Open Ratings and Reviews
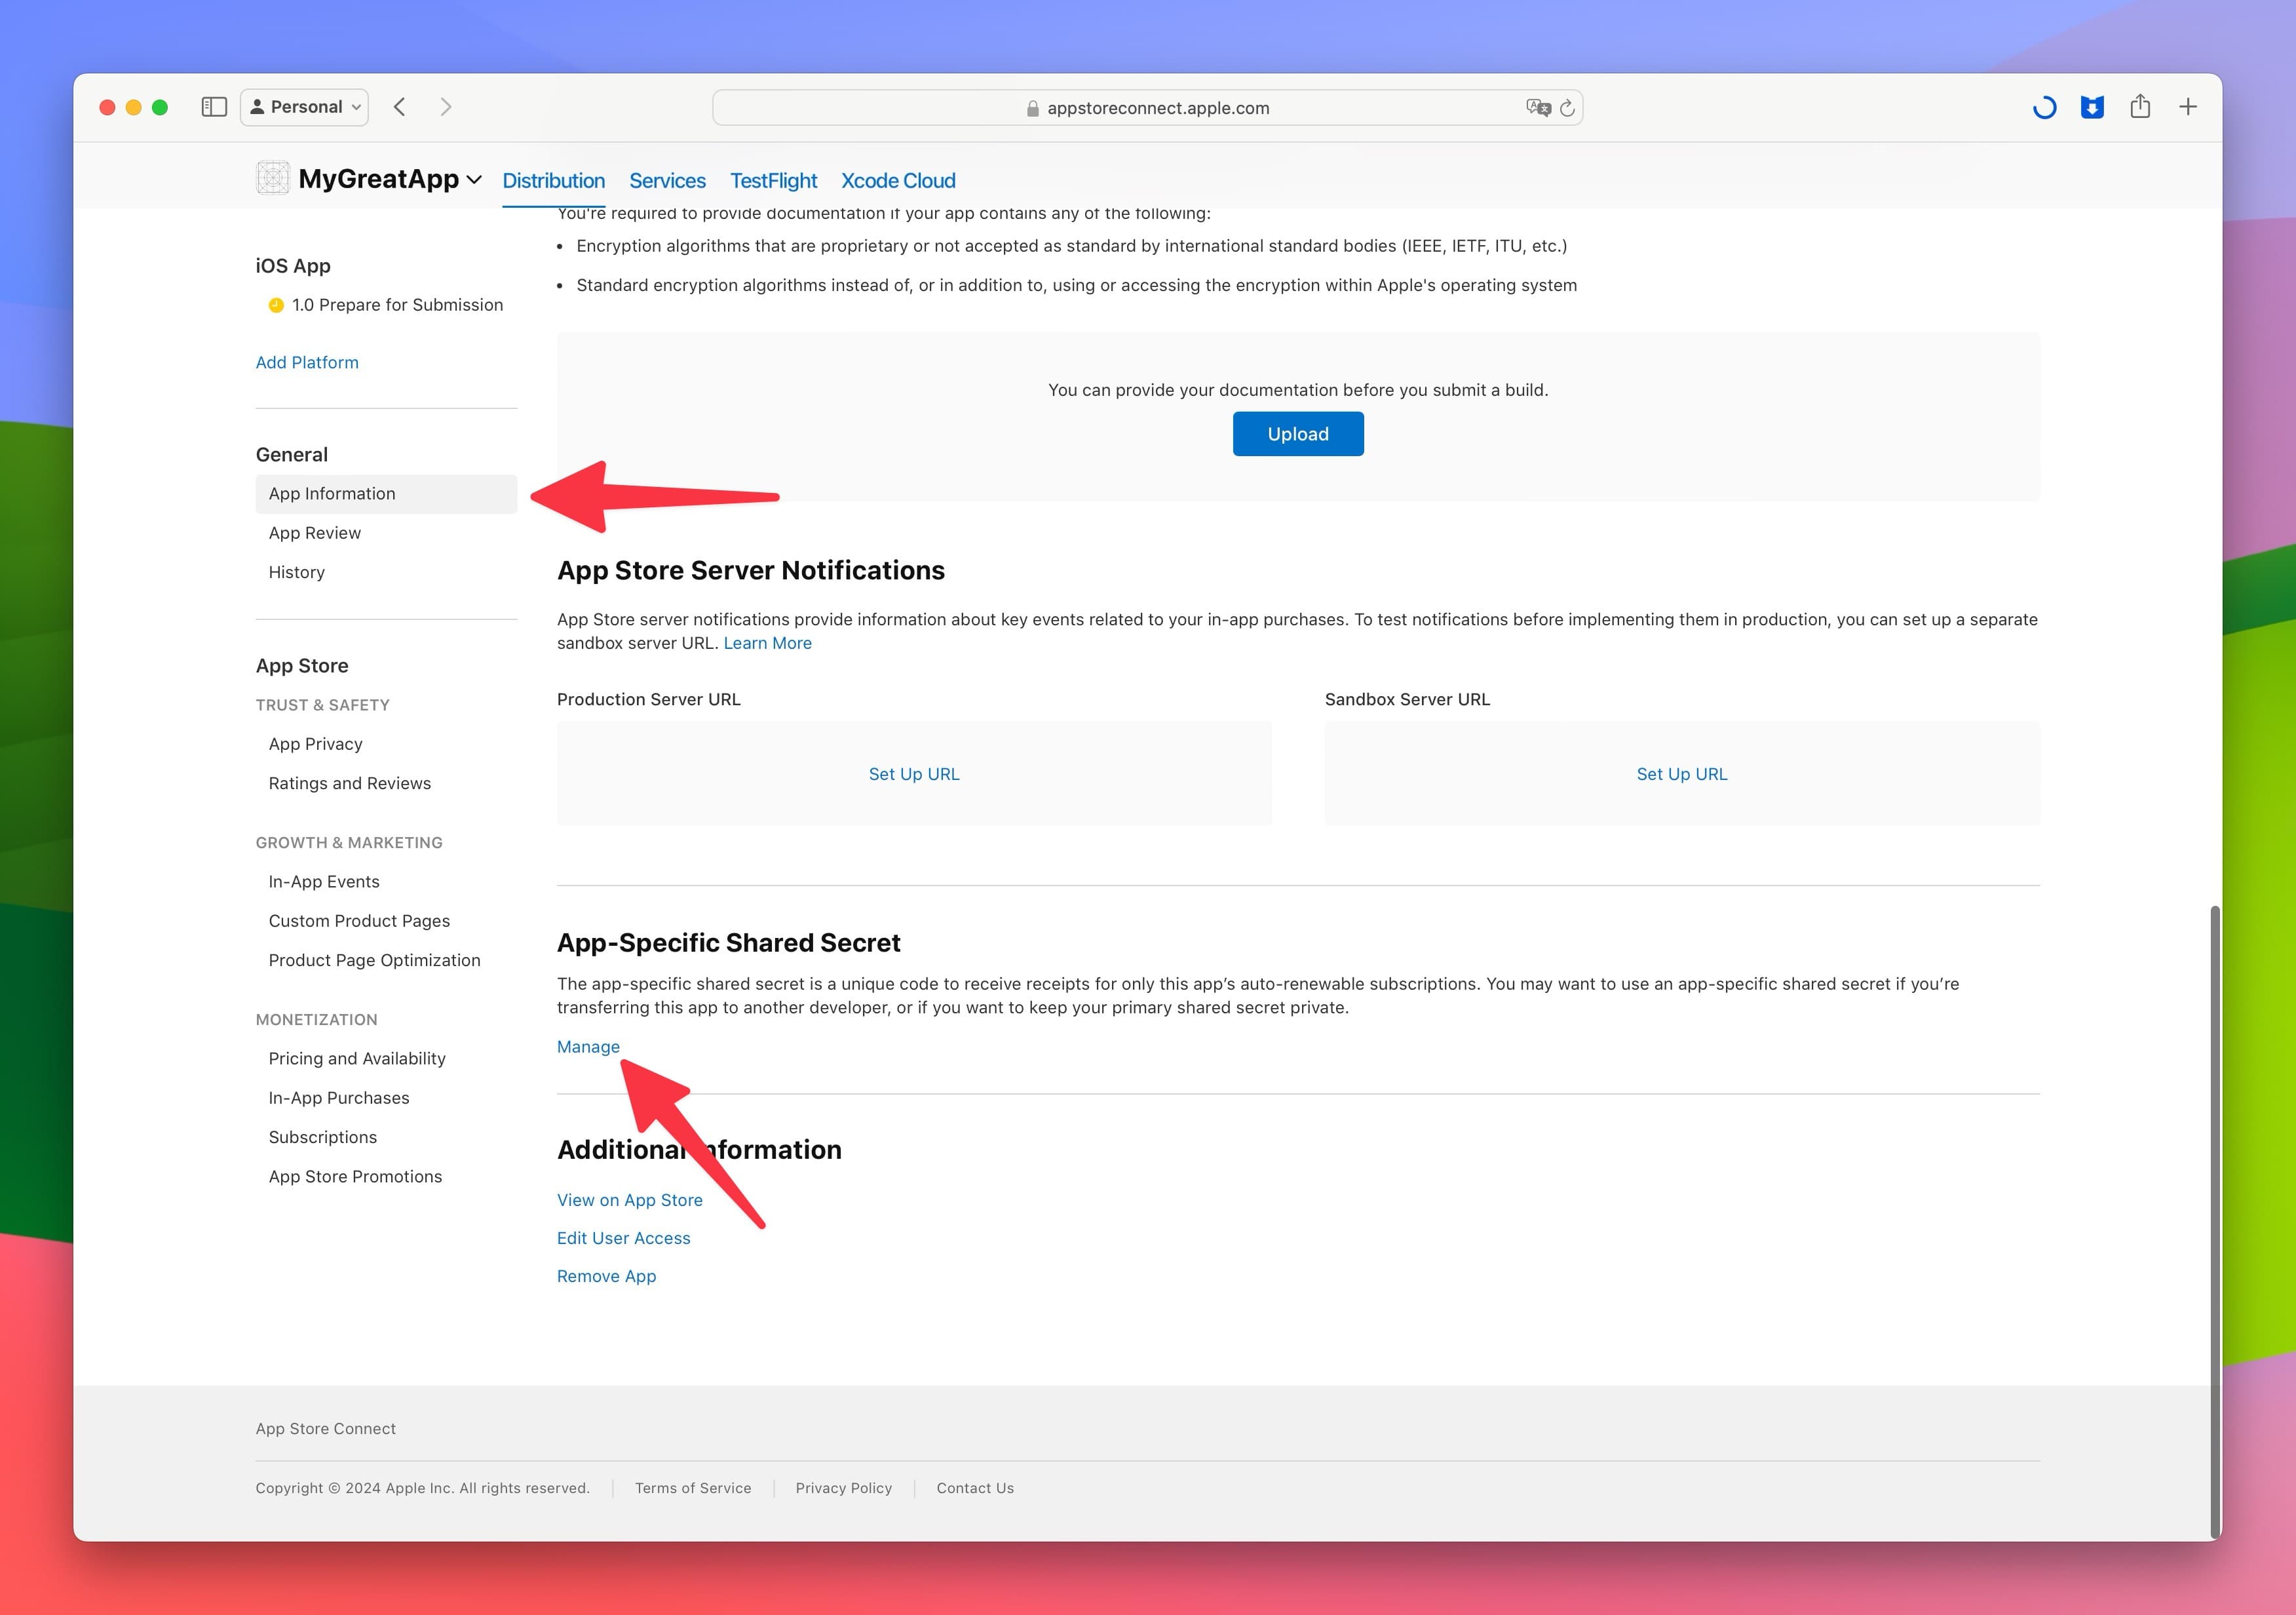 coord(350,783)
